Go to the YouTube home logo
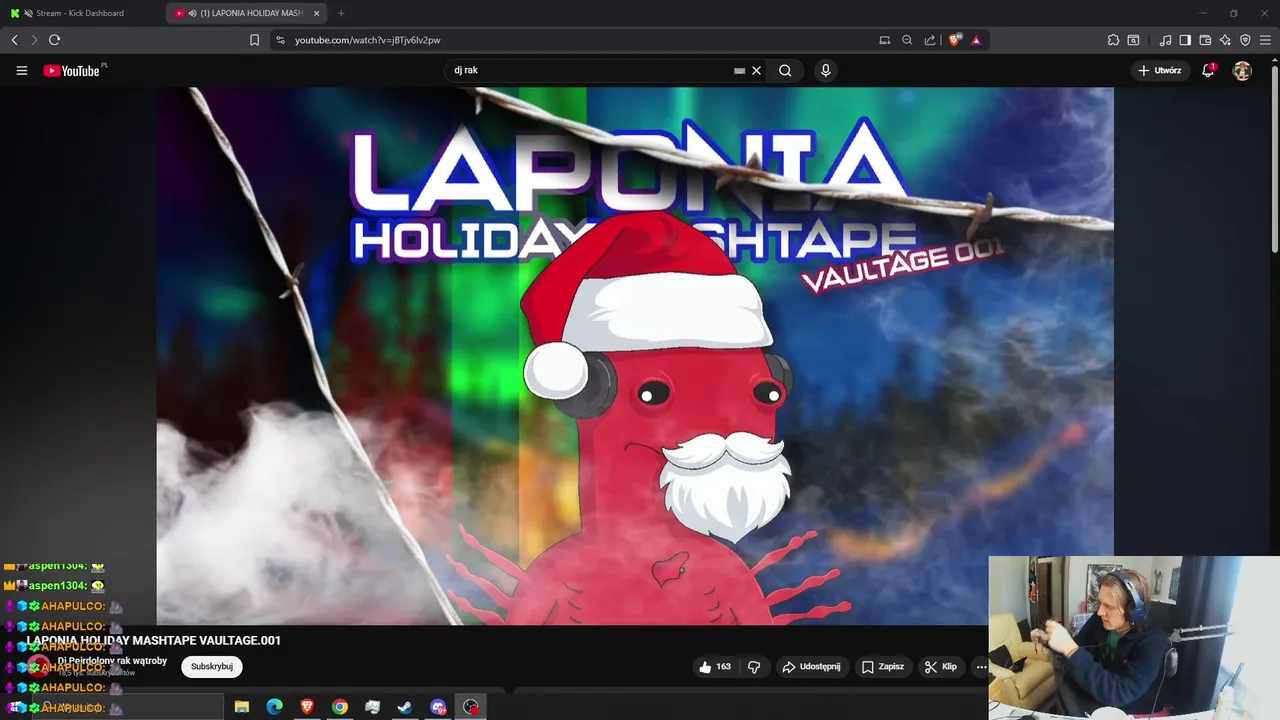The height and width of the screenshot is (720, 1280). 74,71
